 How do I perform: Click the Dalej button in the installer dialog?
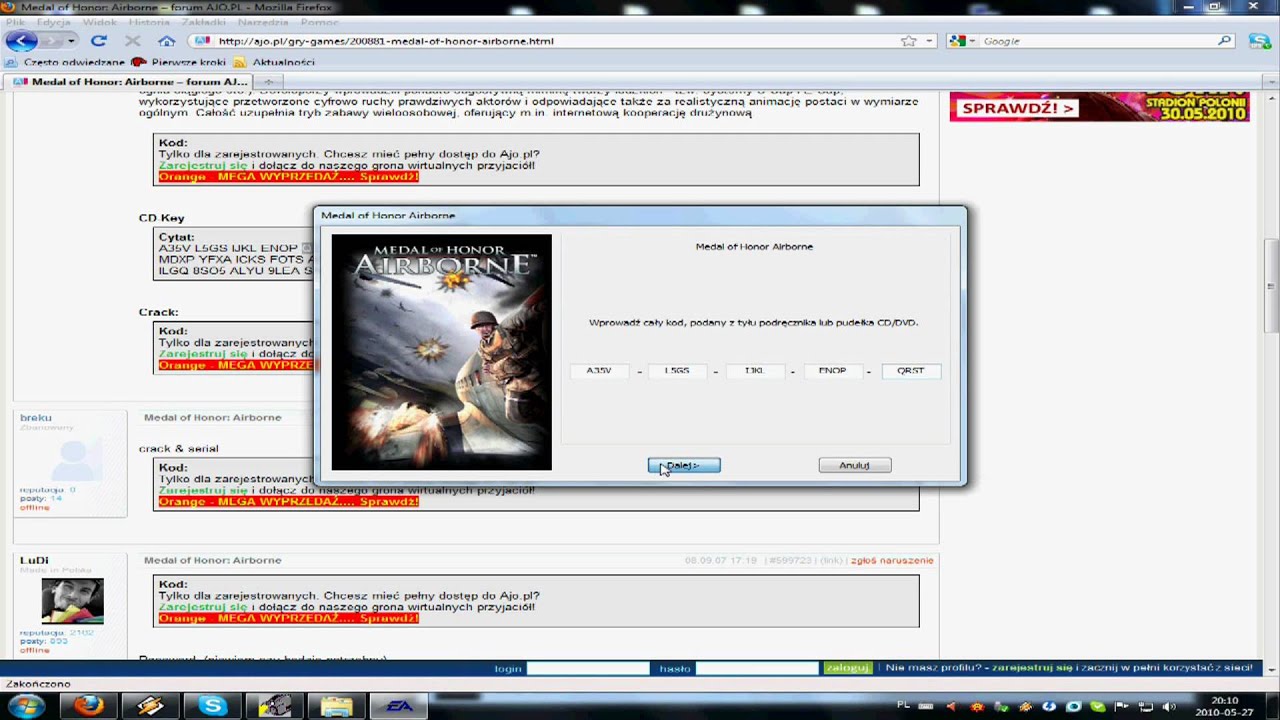[x=684, y=465]
